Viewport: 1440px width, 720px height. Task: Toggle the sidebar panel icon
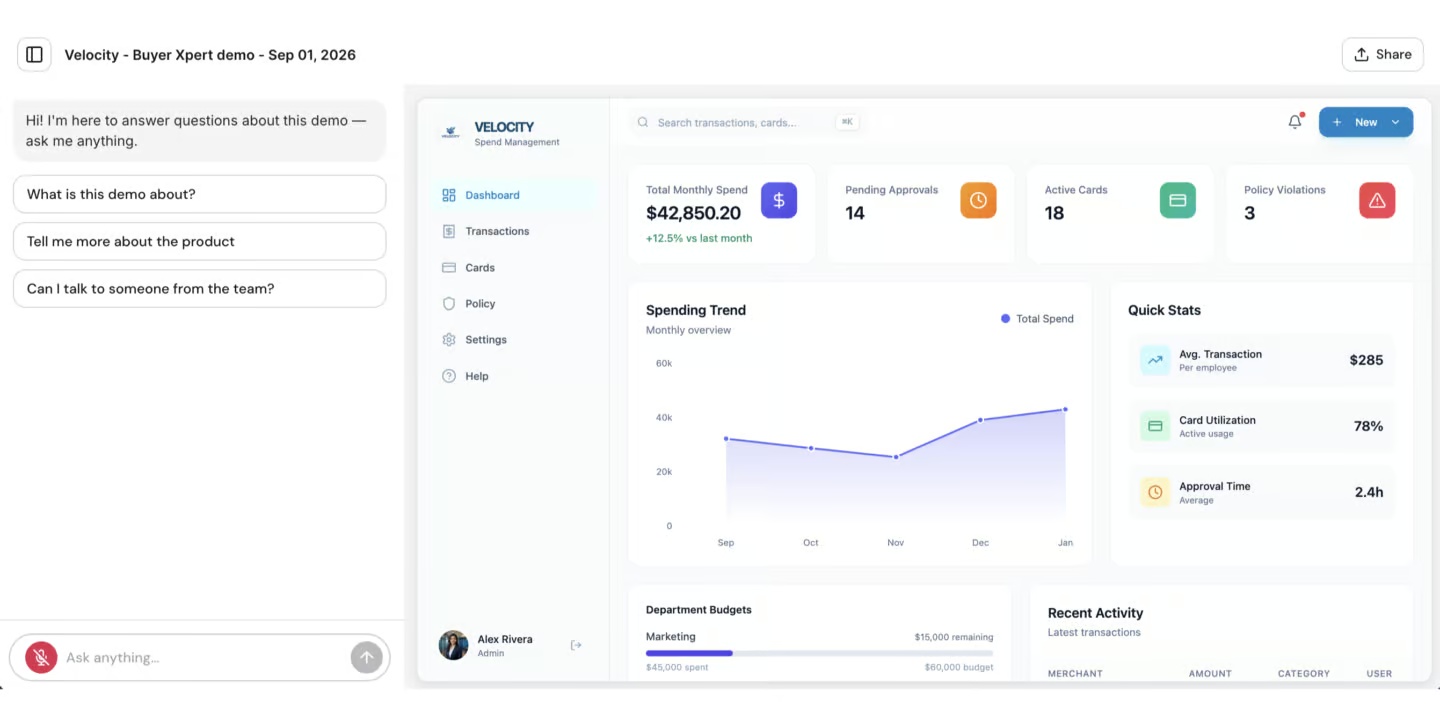(x=34, y=55)
